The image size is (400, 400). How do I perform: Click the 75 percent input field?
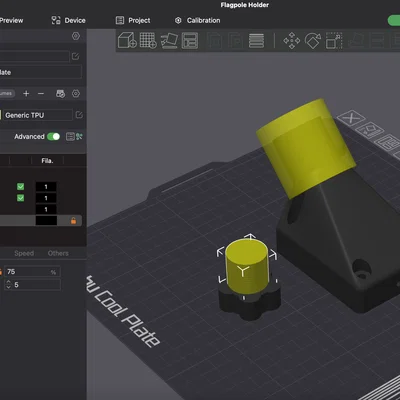32,272
